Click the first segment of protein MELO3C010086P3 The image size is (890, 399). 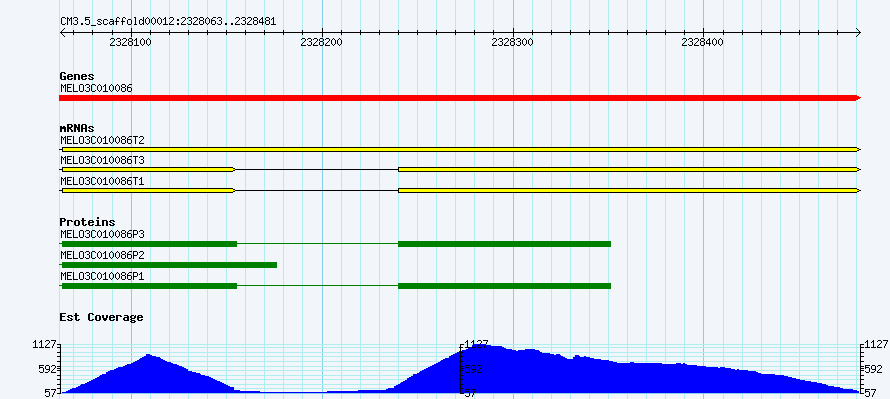pyautogui.click(x=148, y=244)
